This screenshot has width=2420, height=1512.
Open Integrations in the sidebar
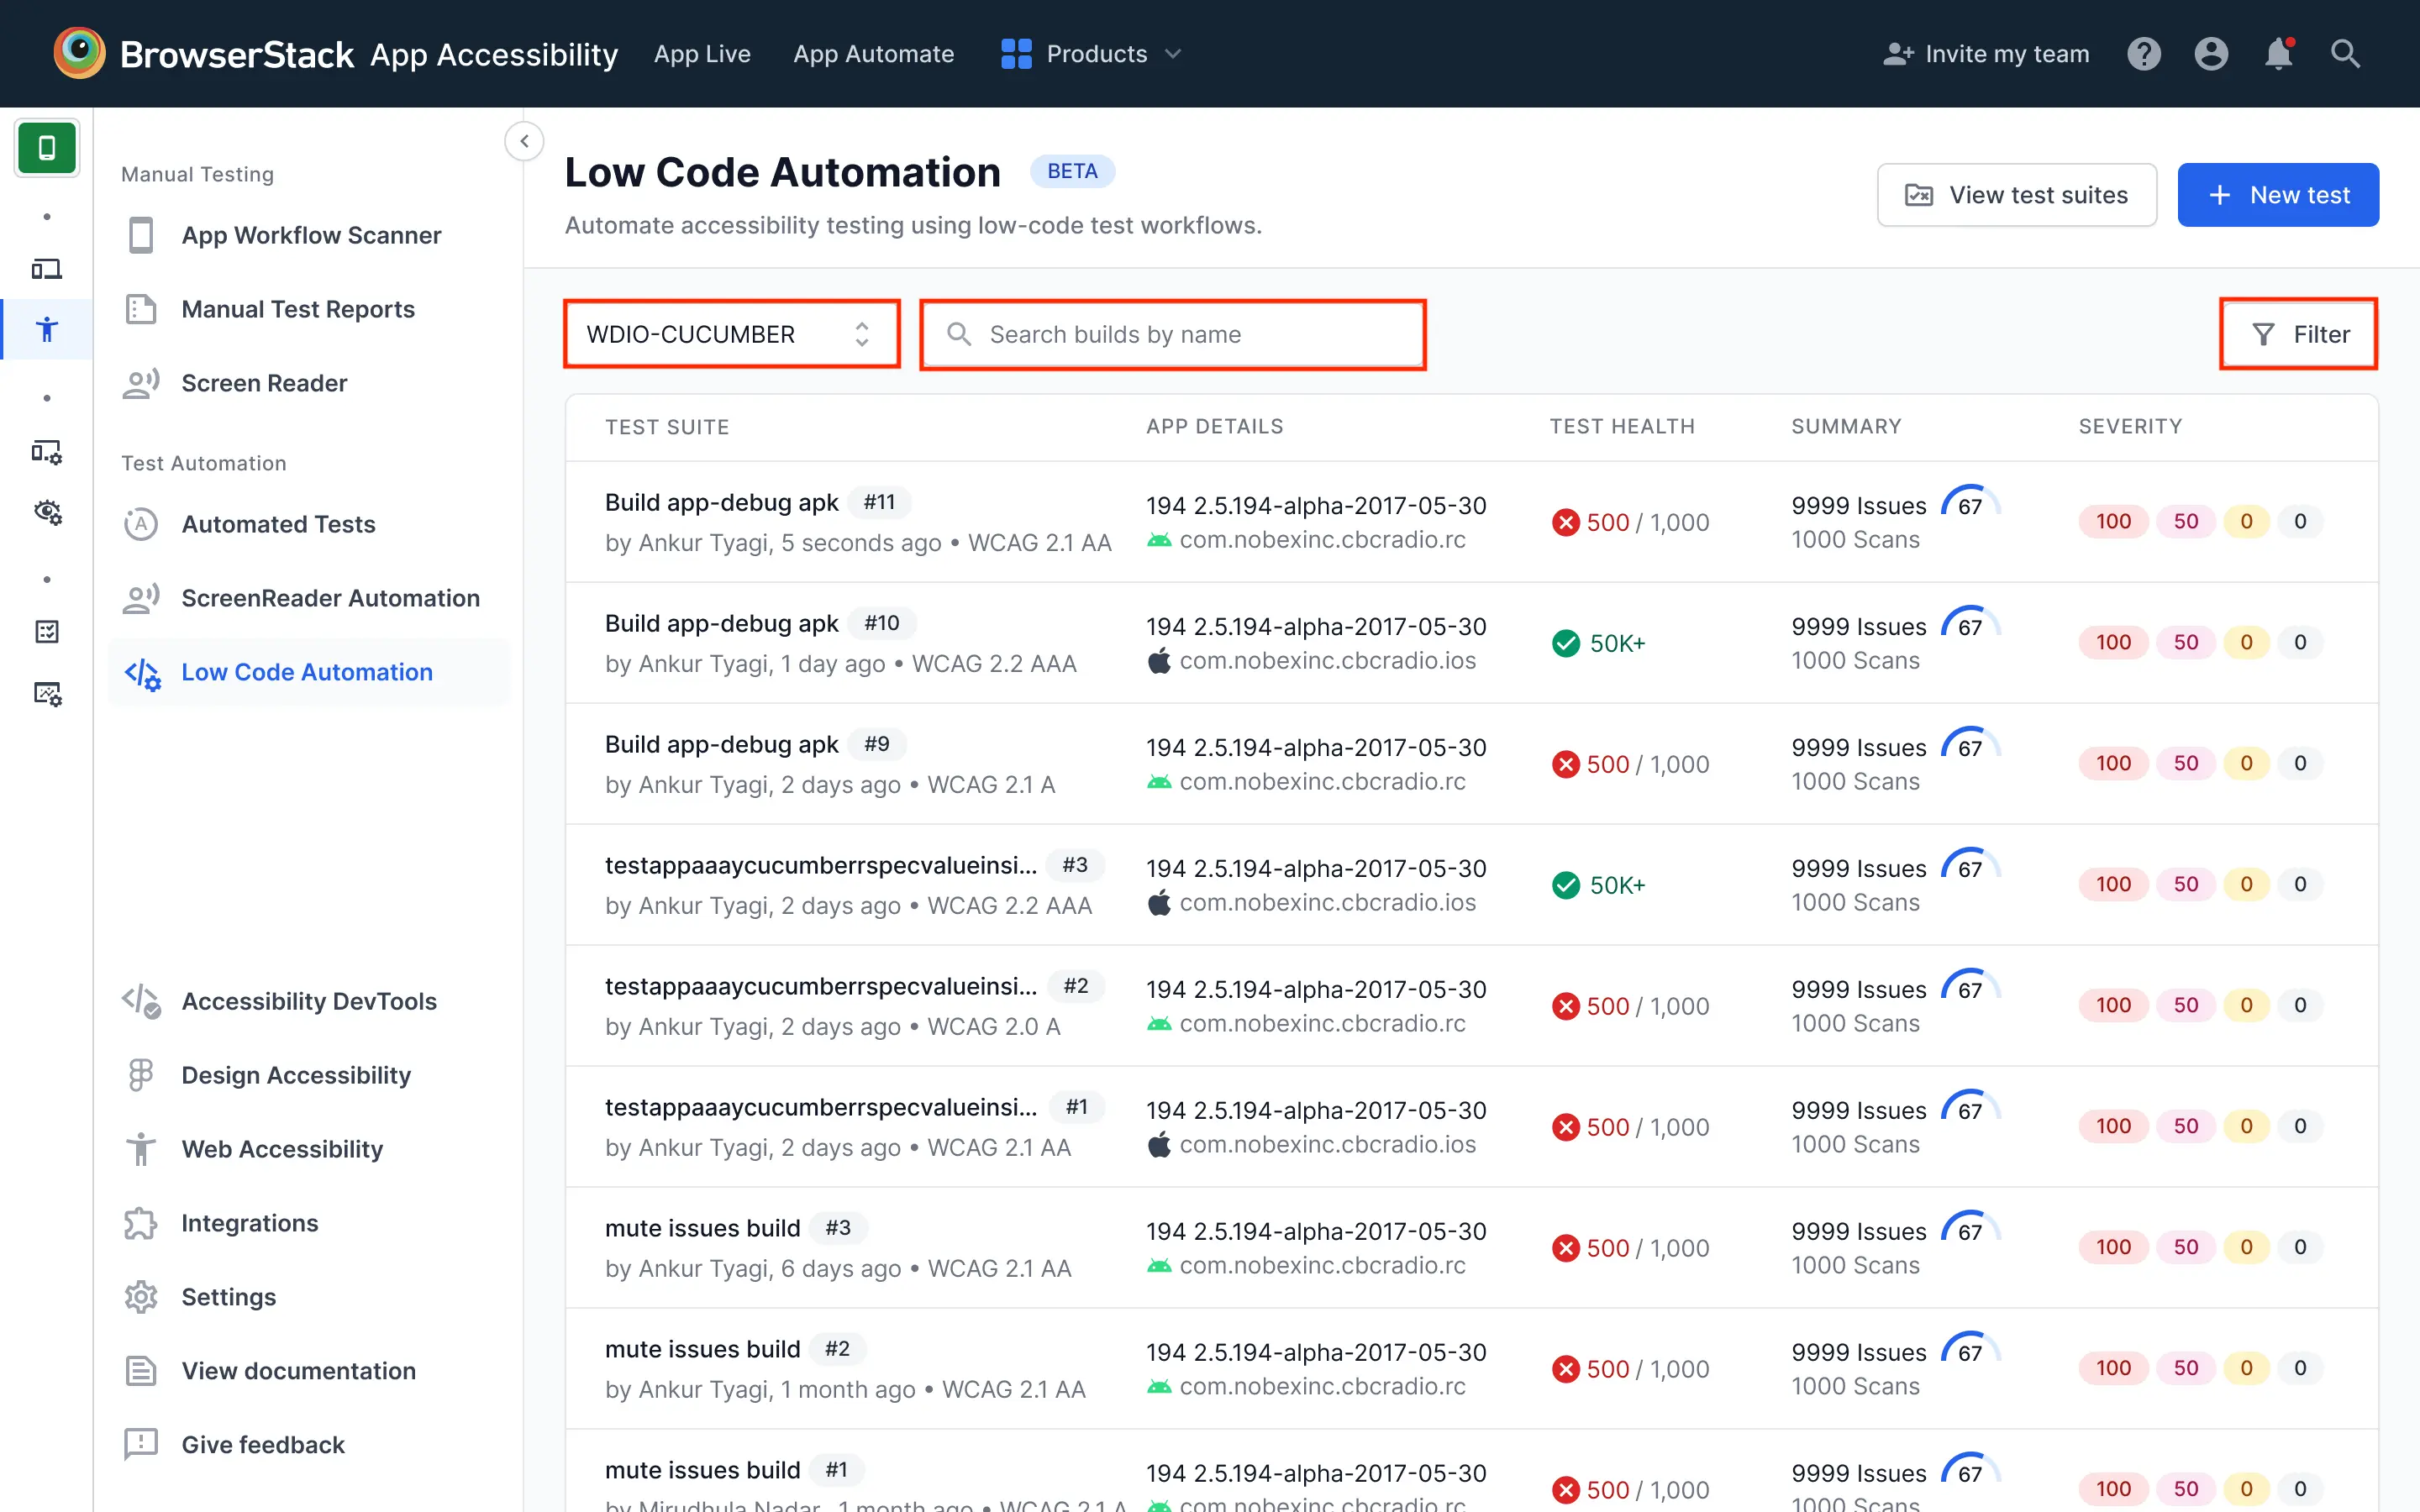tap(310, 1223)
